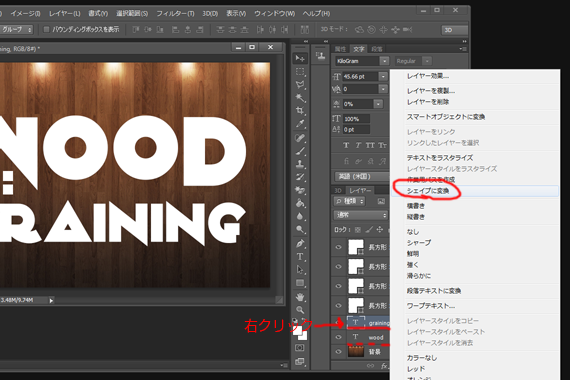Select the Pen tool
Image resolution: width=570 pixels, height=380 pixels.
[300, 243]
